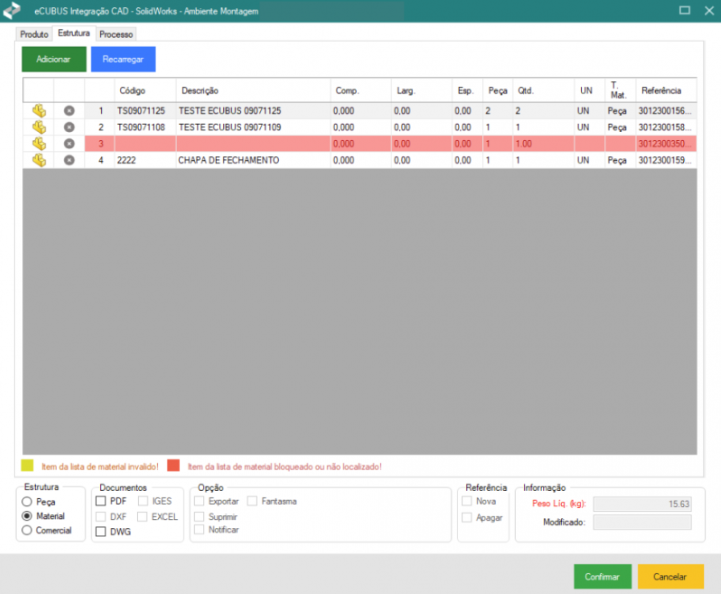Click the remove X icon in row 3

pos(69,144)
